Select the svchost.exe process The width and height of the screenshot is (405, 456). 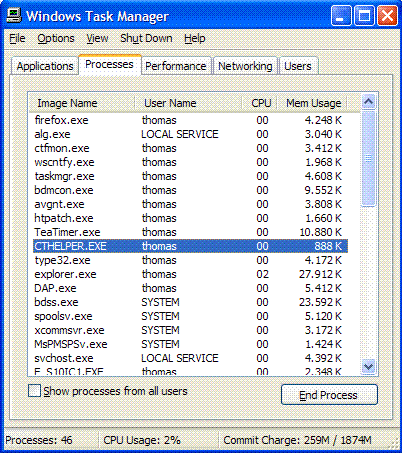coord(190,358)
